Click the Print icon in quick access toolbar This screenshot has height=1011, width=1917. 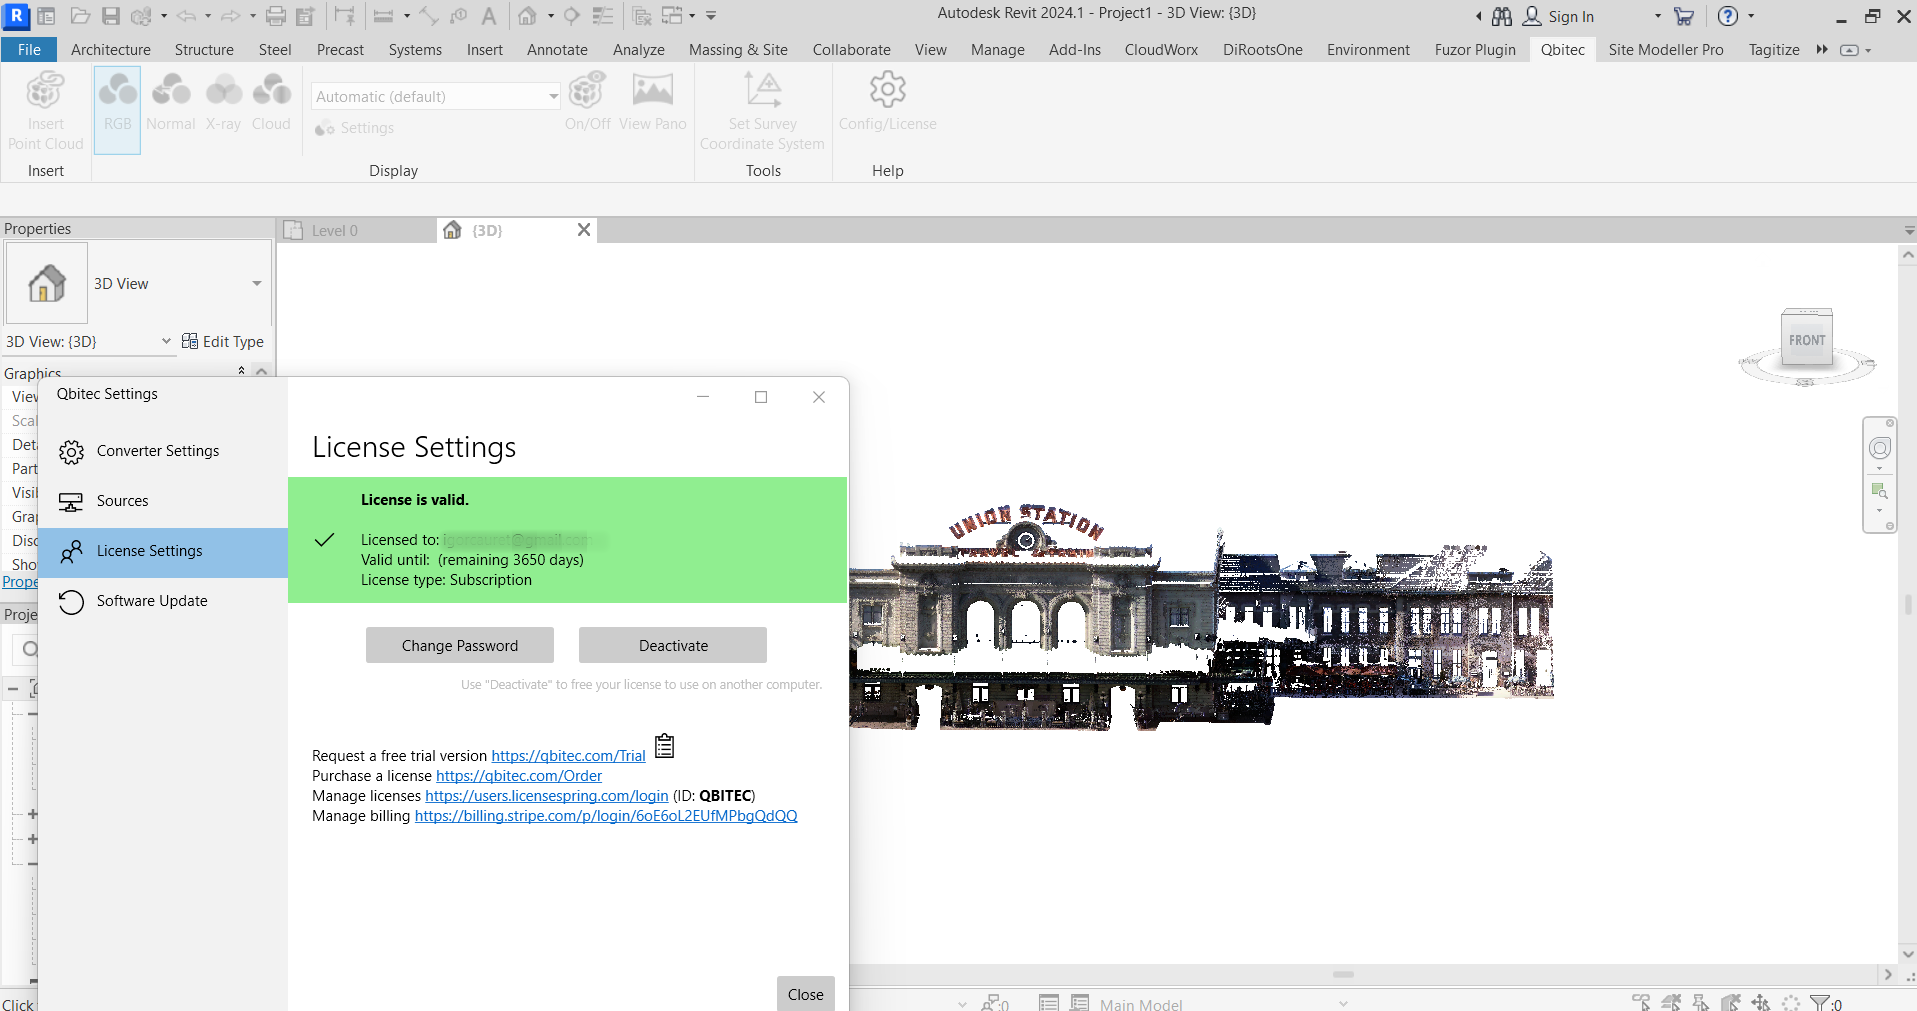276,16
